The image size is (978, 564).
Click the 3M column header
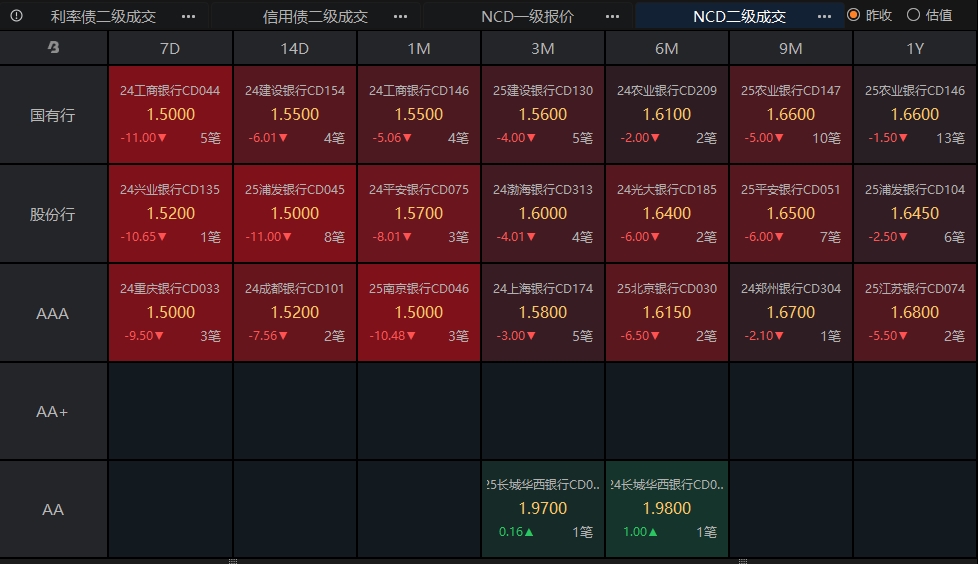click(543, 48)
